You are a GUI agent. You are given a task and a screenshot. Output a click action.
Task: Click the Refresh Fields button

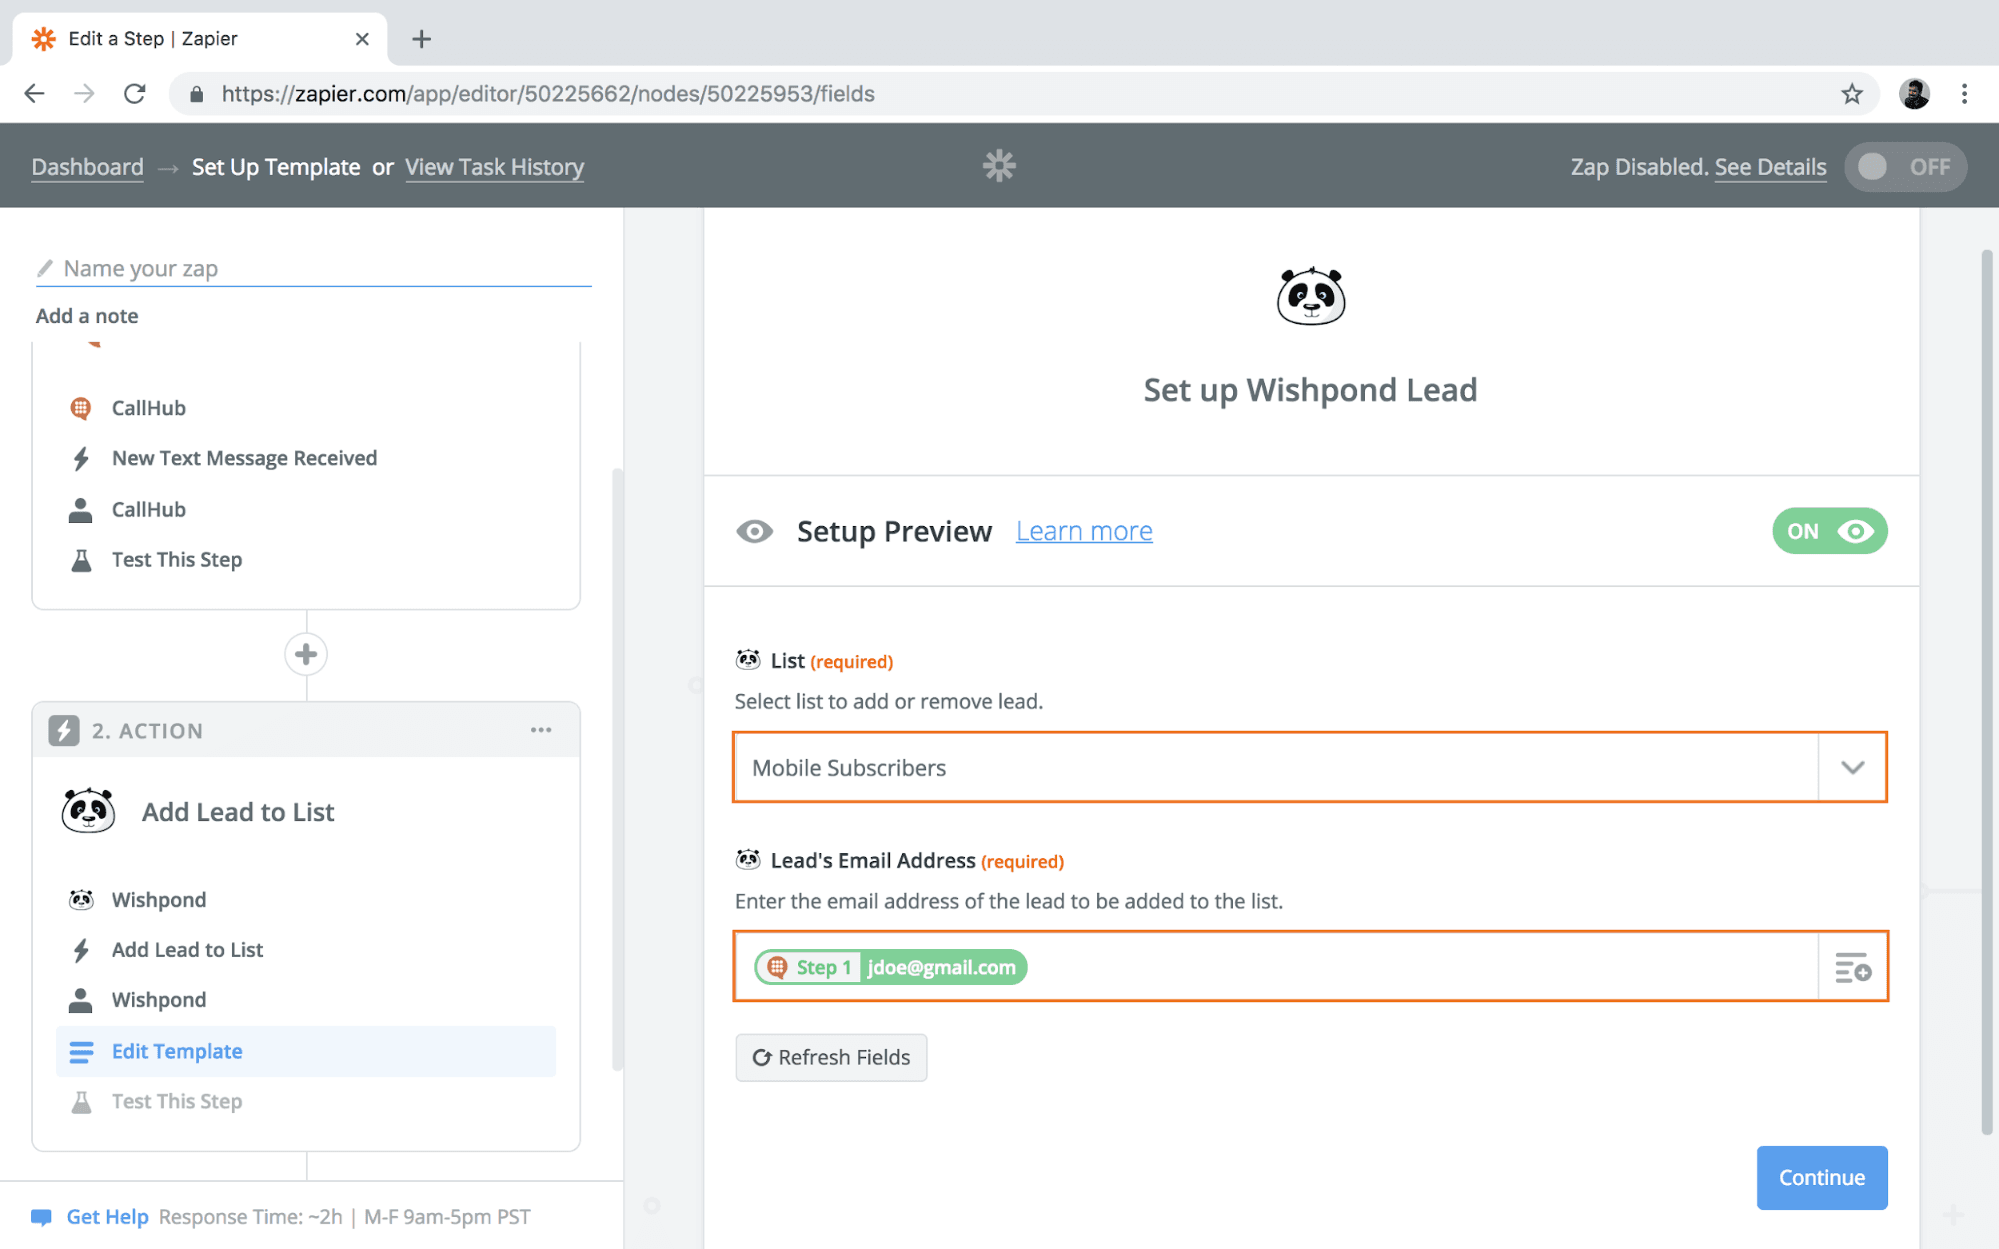pos(831,1057)
